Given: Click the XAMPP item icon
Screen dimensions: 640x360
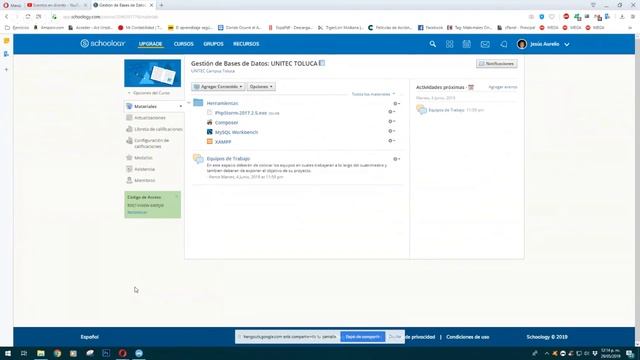Looking at the screenshot, I should [209, 142].
